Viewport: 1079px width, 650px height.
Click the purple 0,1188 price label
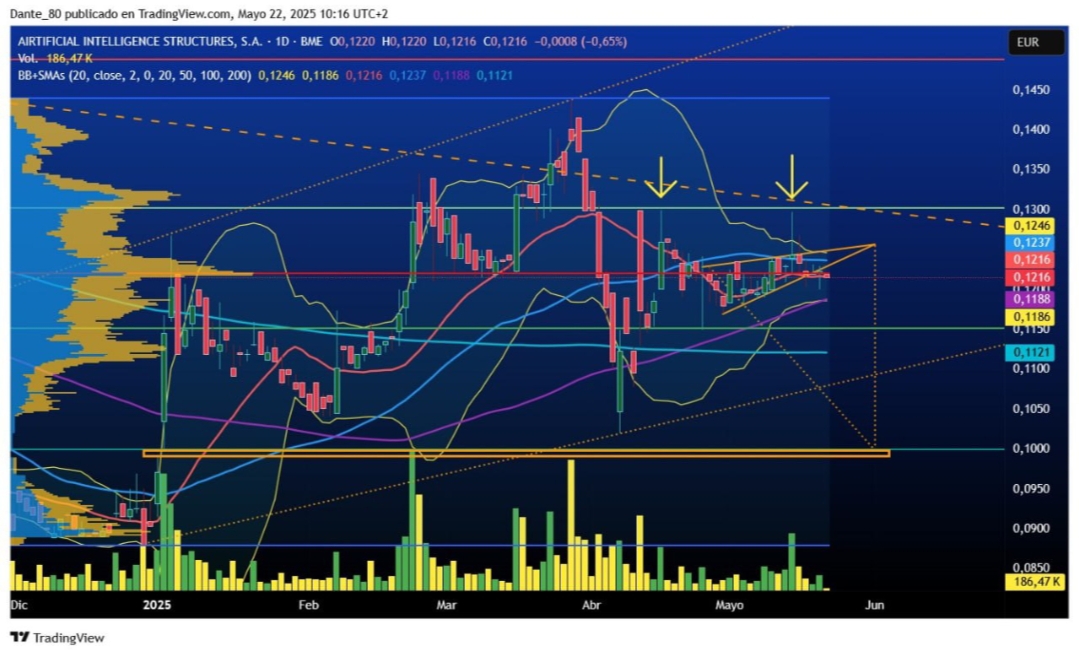[1031, 299]
